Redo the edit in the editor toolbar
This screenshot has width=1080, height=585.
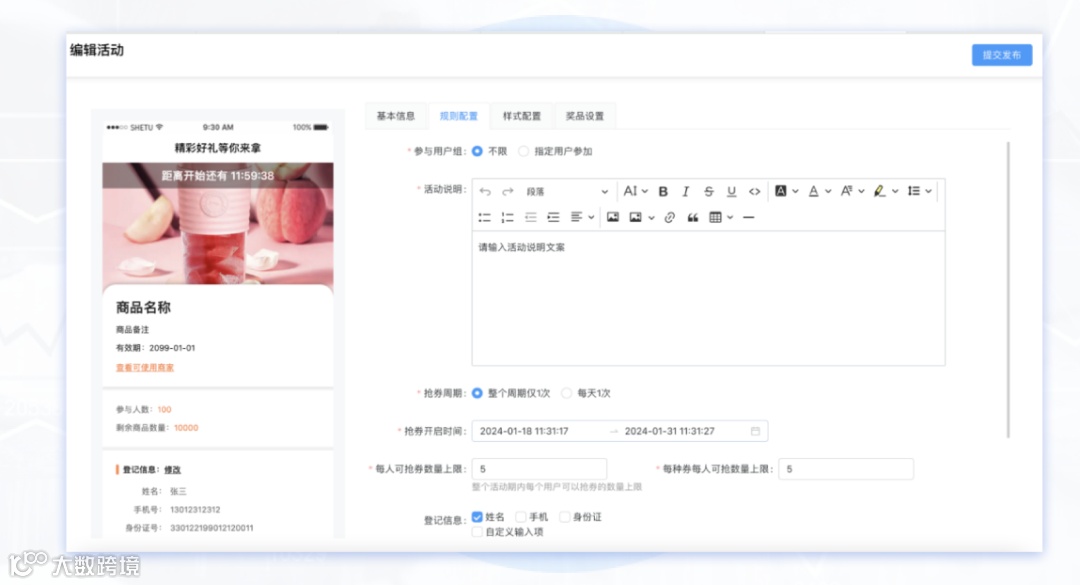pyautogui.click(x=508, y=192)
